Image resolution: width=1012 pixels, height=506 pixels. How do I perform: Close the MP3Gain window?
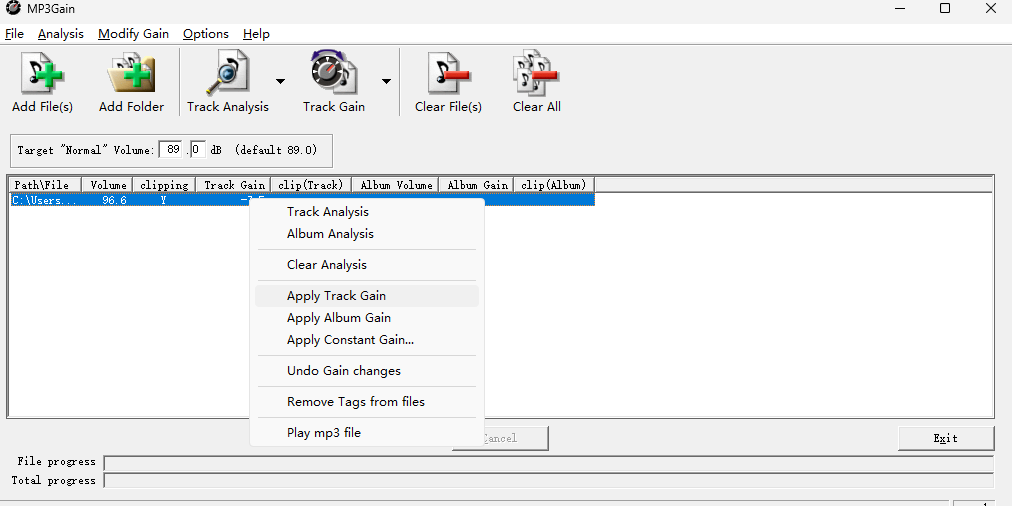click(991, 8)
